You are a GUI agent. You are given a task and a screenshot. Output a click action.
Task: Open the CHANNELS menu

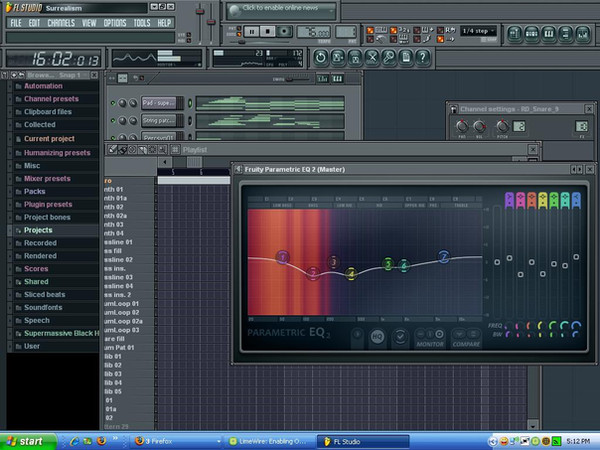(x=61, y=23)
